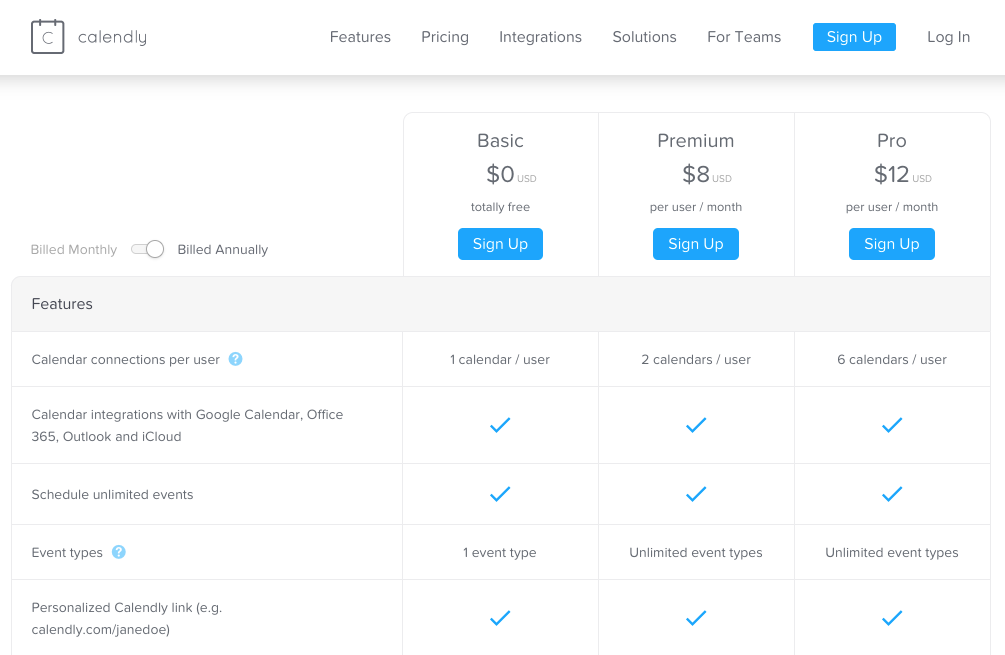Sign up for the Basic plan
The image size is (1005, 655).
click(500, 244)
